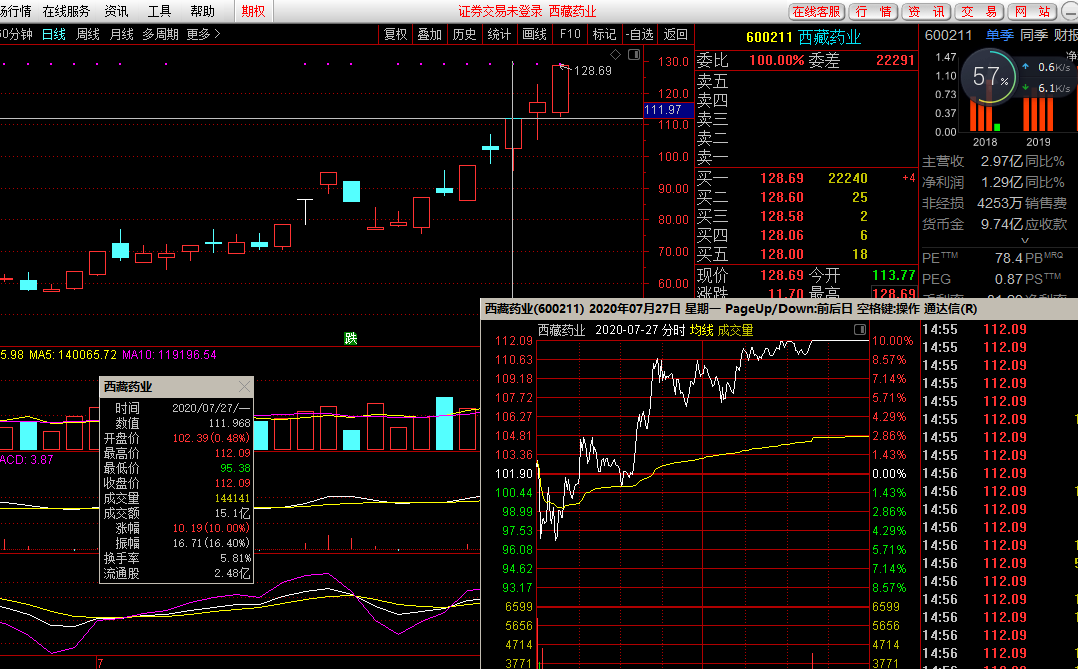Click the 委比 100.00% value

pos(776,61)
